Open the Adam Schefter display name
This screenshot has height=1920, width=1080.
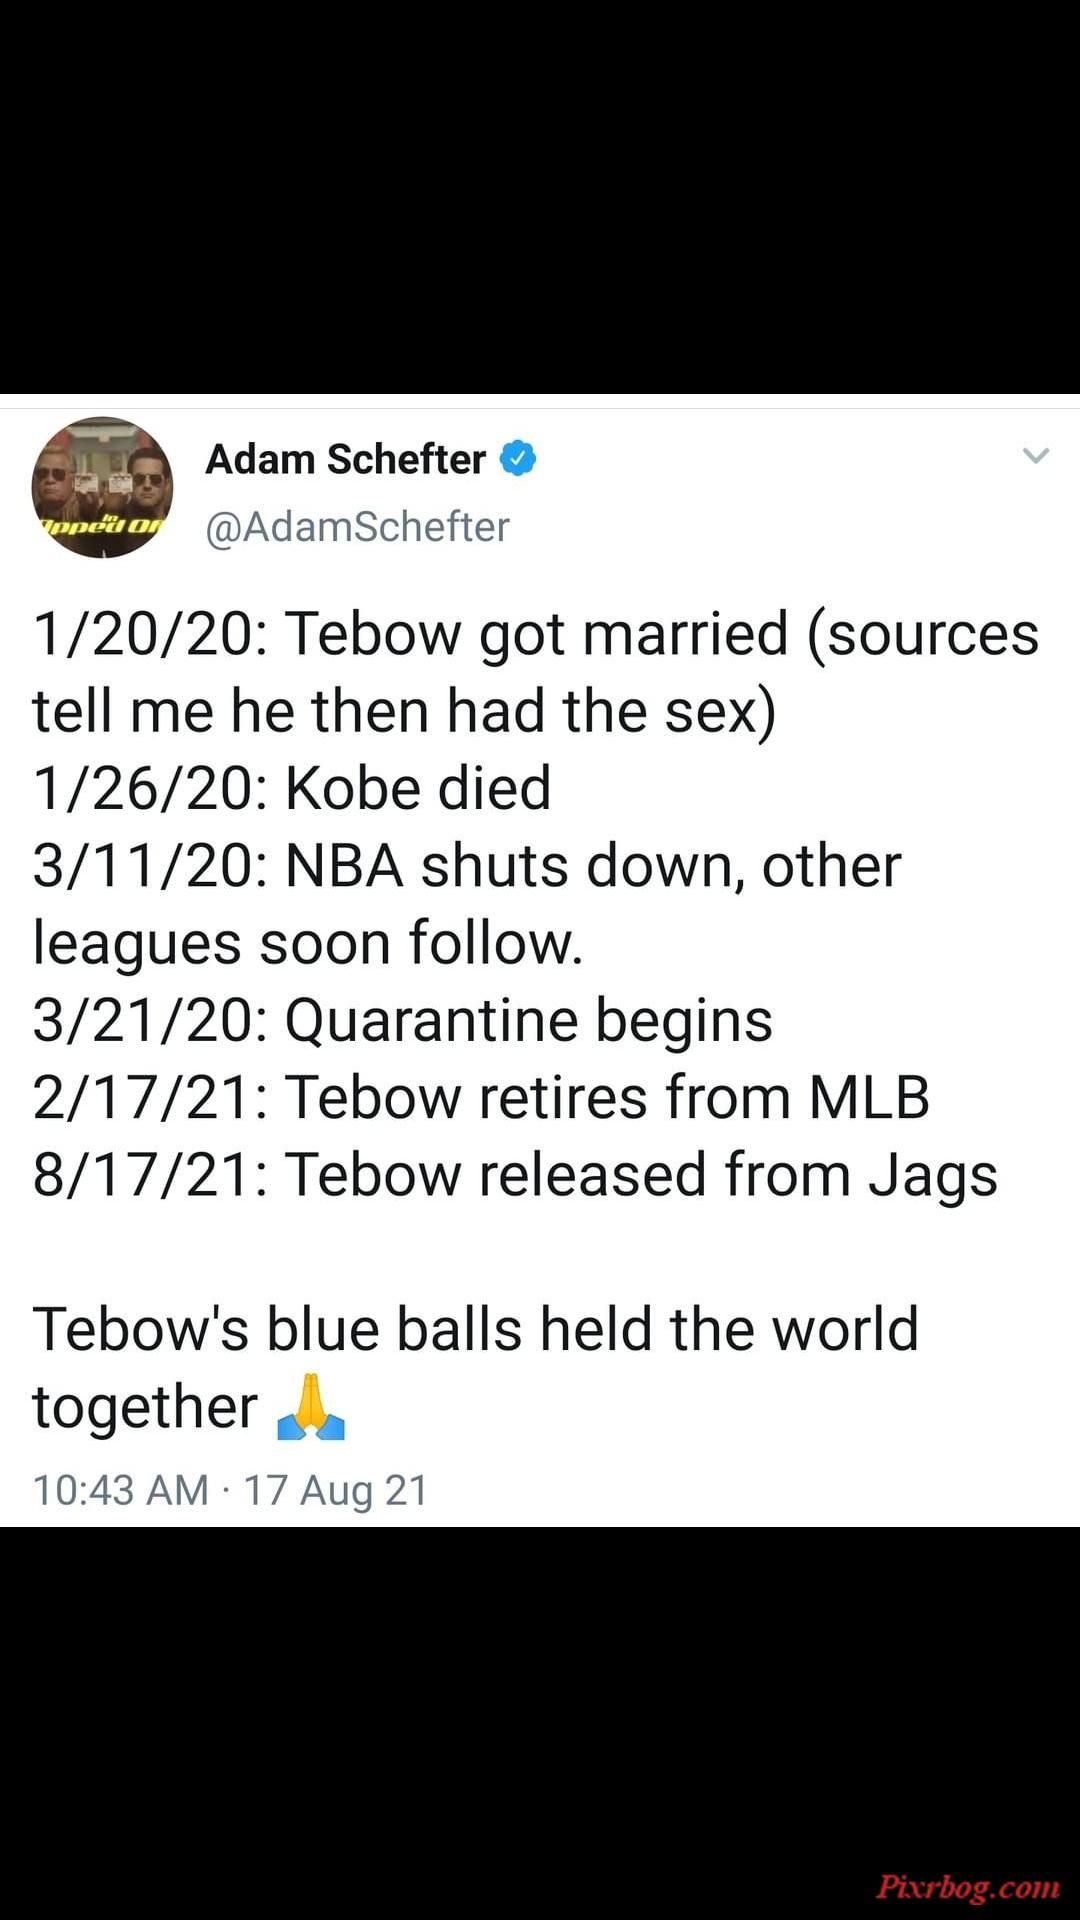(x=345, y=459)
